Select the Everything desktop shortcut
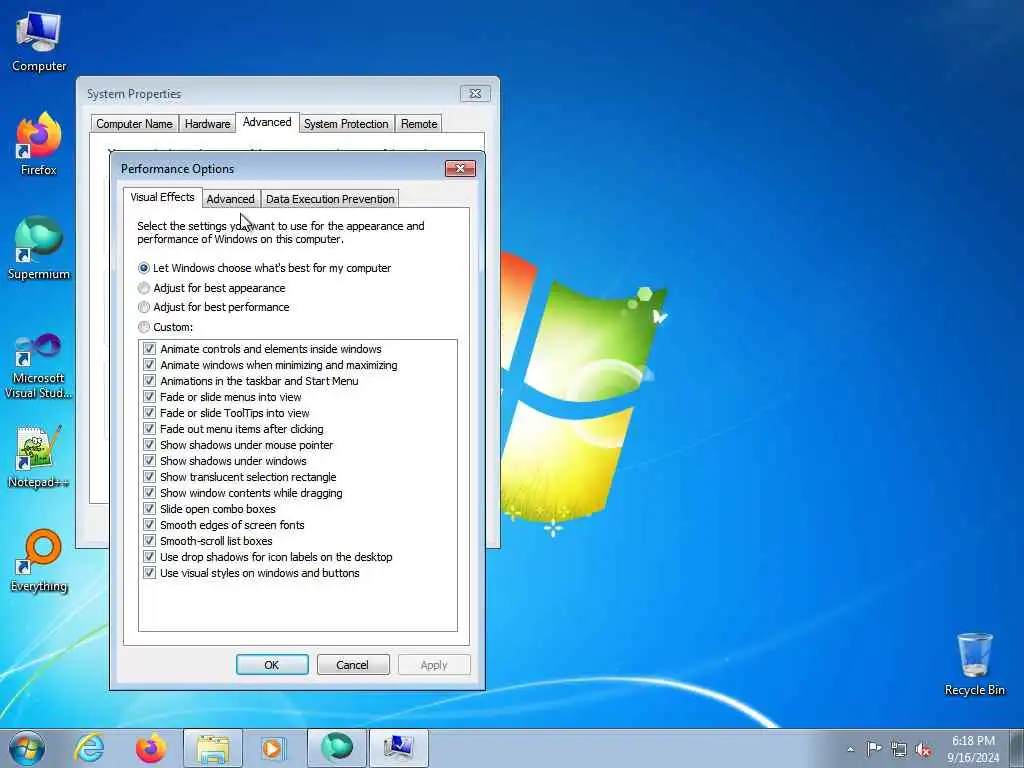 coord(39,561)
